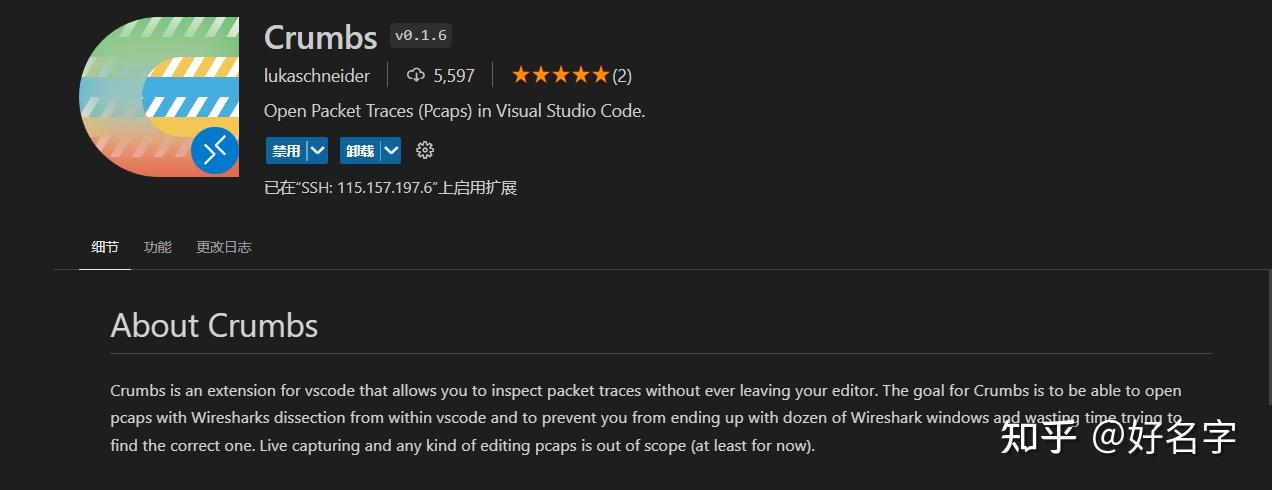Click the 卸载 (Uninstall) button
Image resolution: width=1272 pixels, height=490 pixels.
tap(360, 150)
